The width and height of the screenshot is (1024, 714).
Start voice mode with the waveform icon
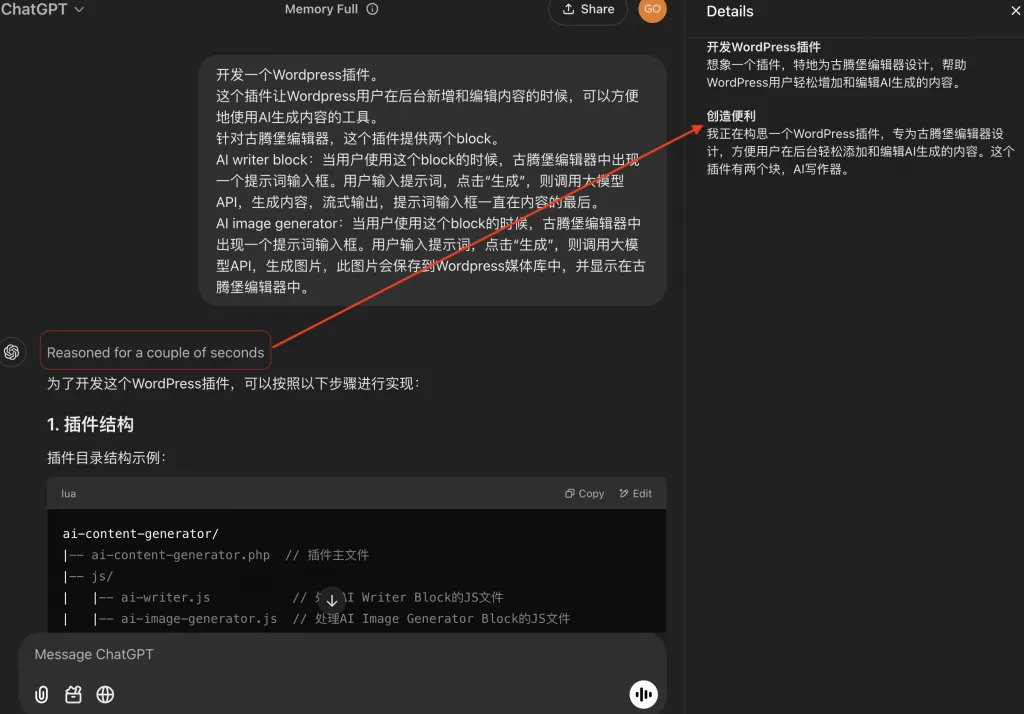click(x=643, y=694)
